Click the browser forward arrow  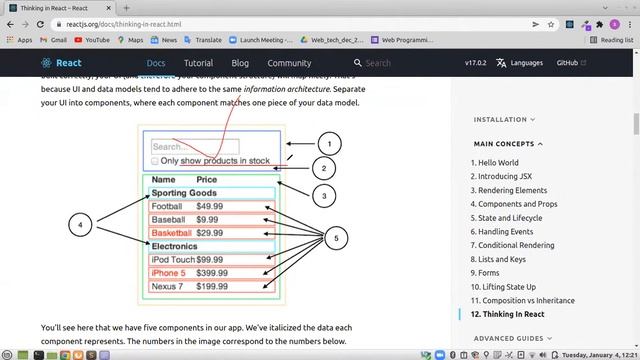point(25,24)
